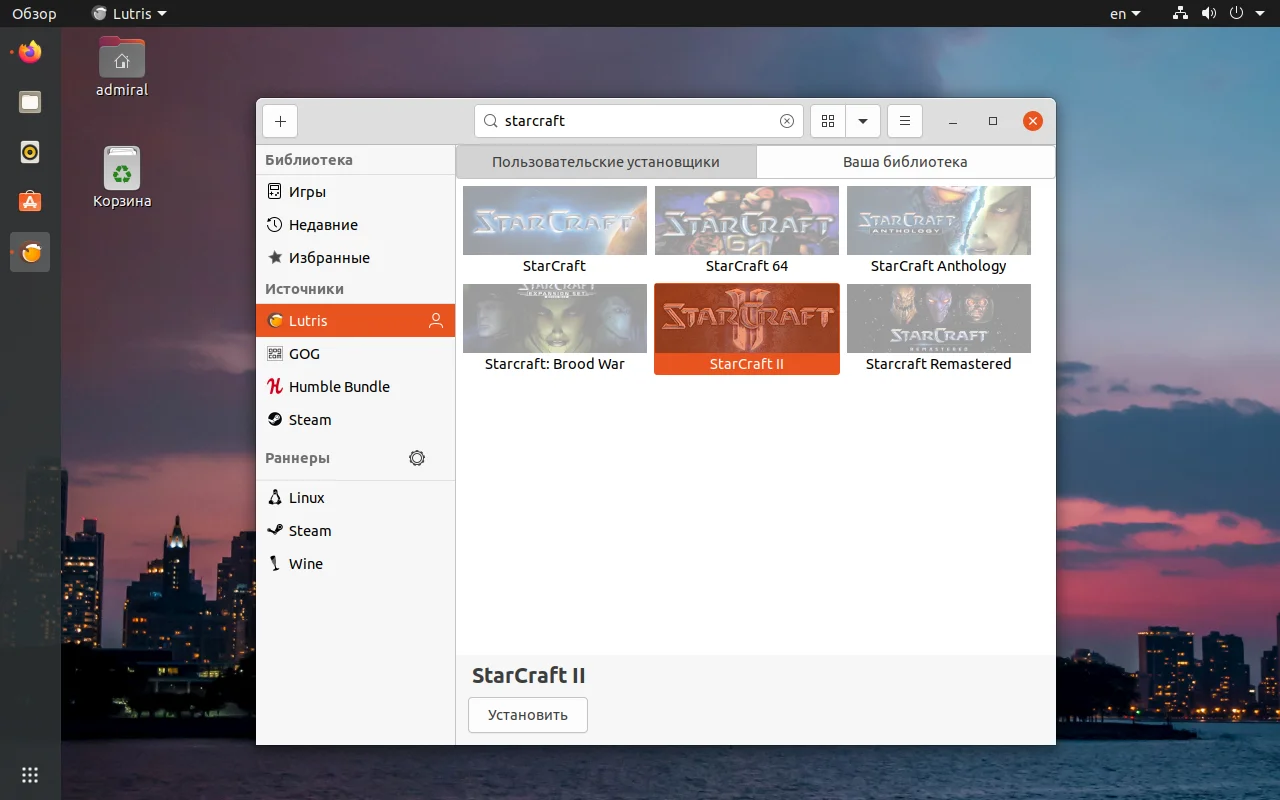This screenshot has height=800, width=1280.
Task: Select the Linux runner
Action: pyautogui.click(x=356, y=498)
